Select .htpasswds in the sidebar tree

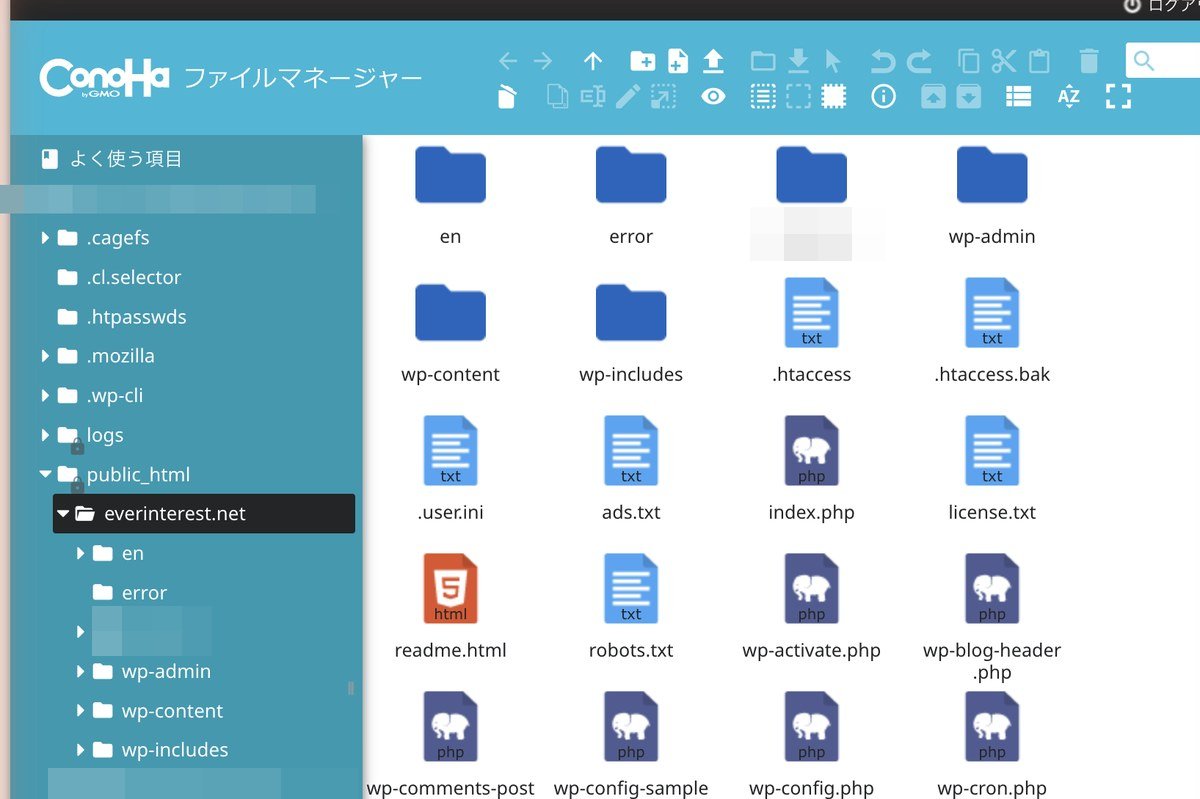coord(122,317)
